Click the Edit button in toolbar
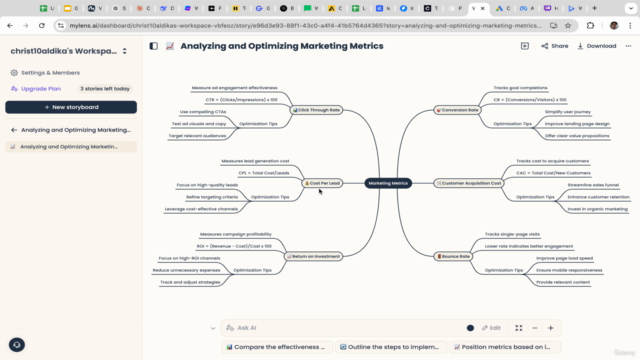The height and width of the screenshot is (360, 640). coord(491,328)
